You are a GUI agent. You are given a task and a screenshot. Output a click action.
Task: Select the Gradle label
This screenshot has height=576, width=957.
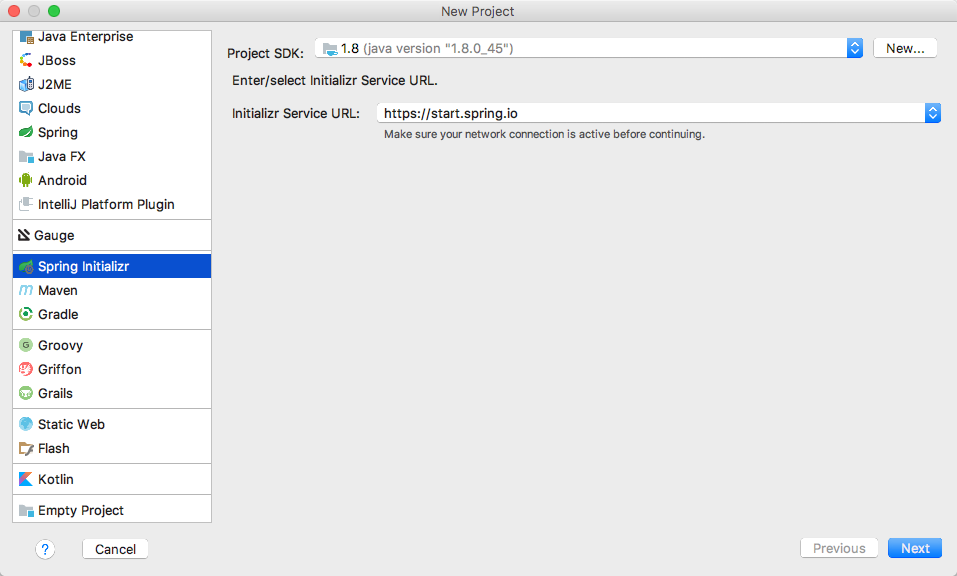[x=58, y=314]
